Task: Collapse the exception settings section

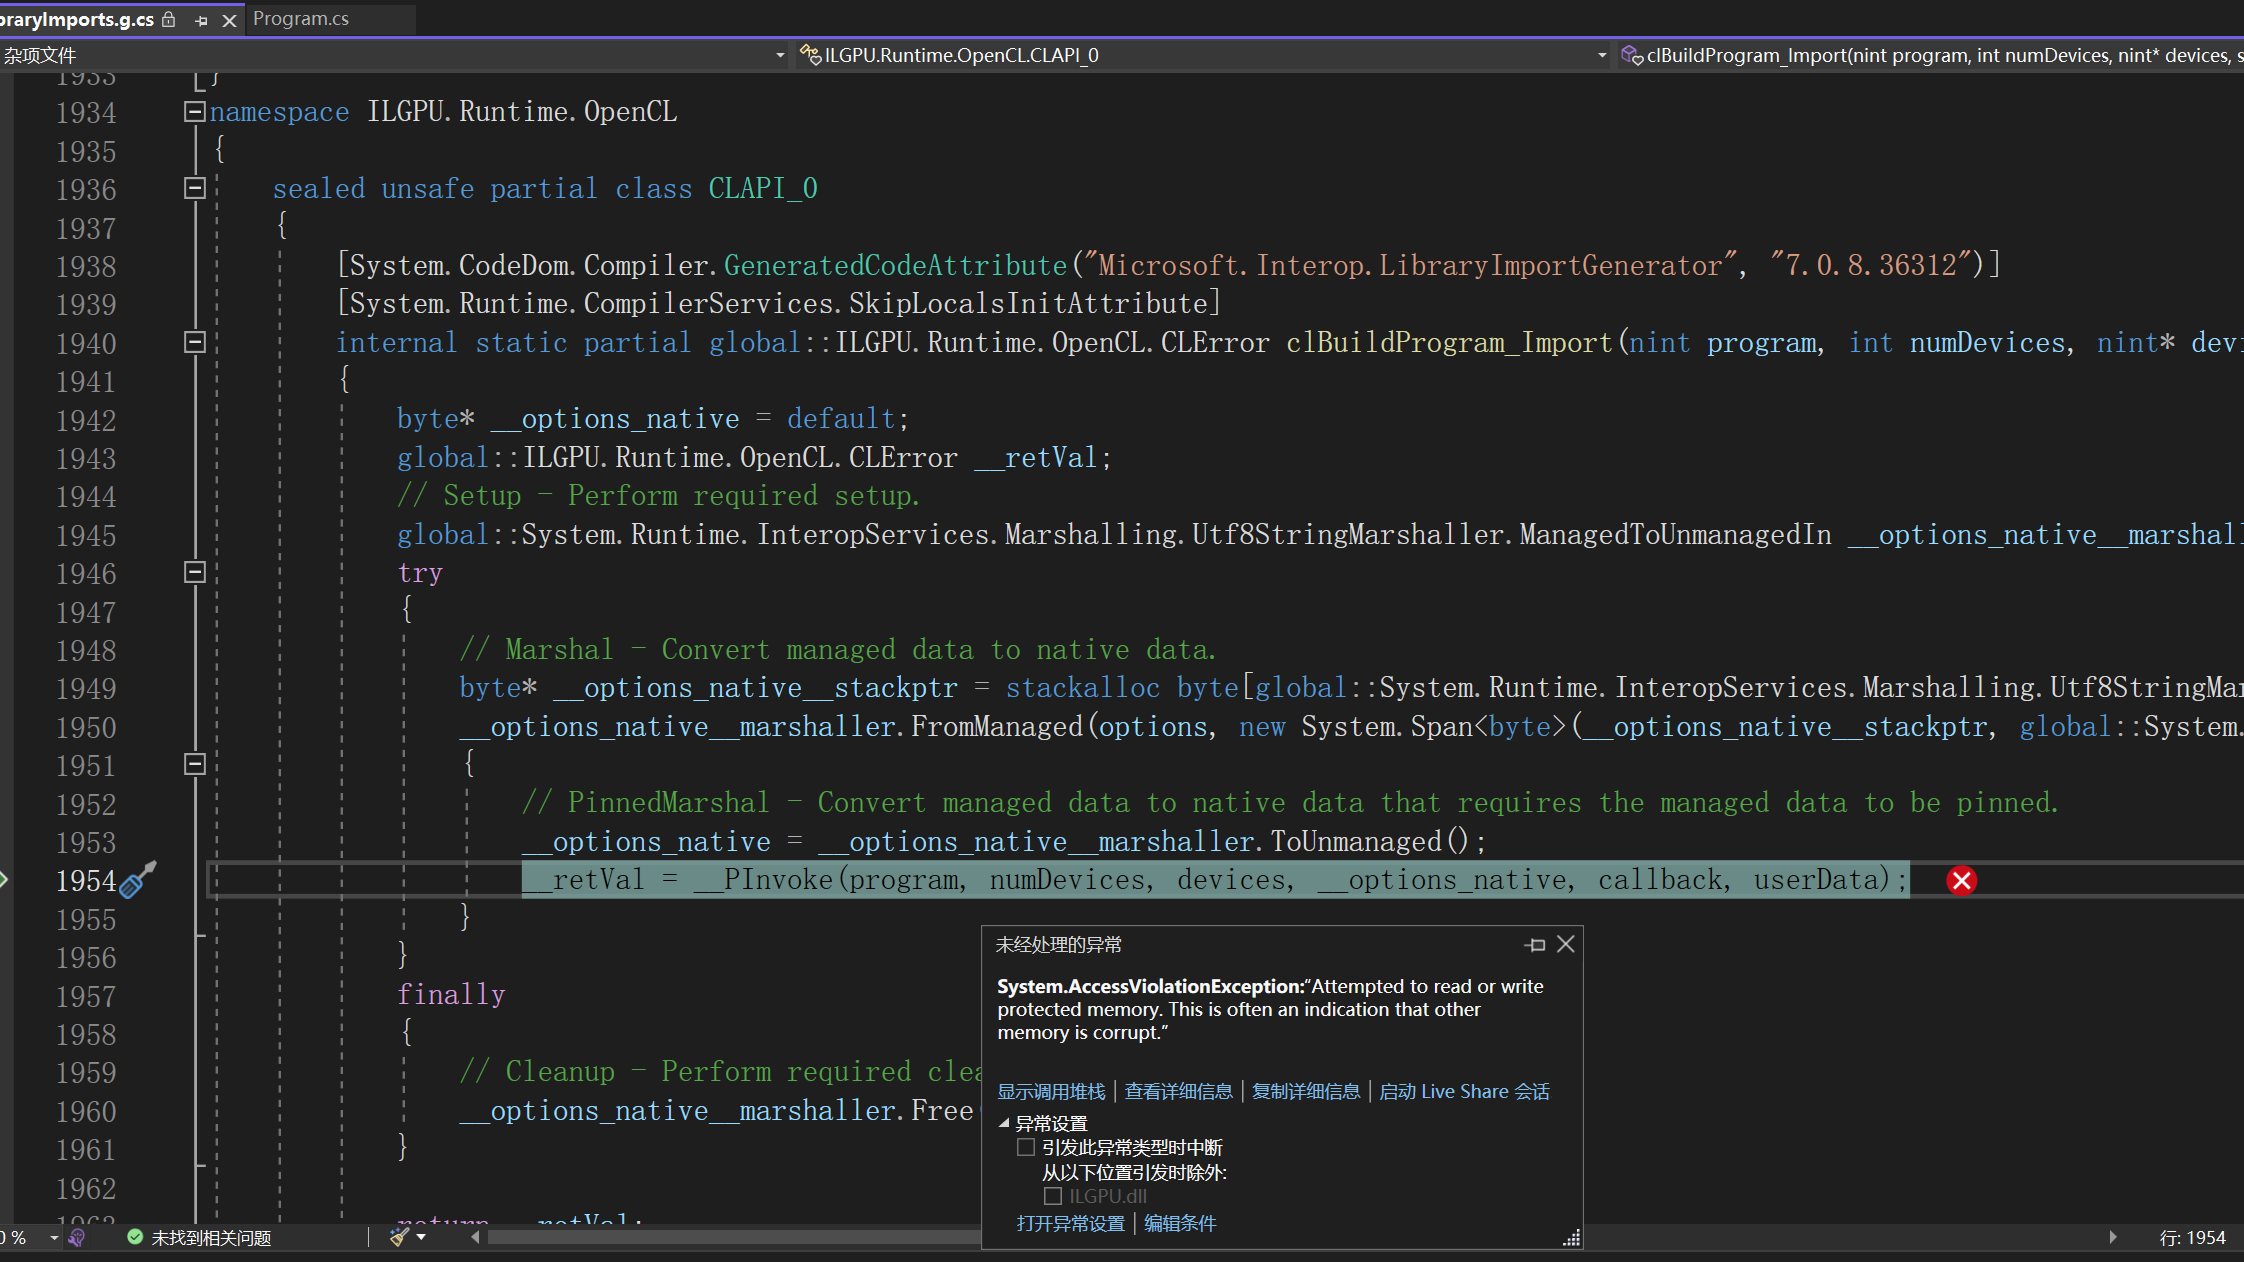Action: coord(1004,1123)
